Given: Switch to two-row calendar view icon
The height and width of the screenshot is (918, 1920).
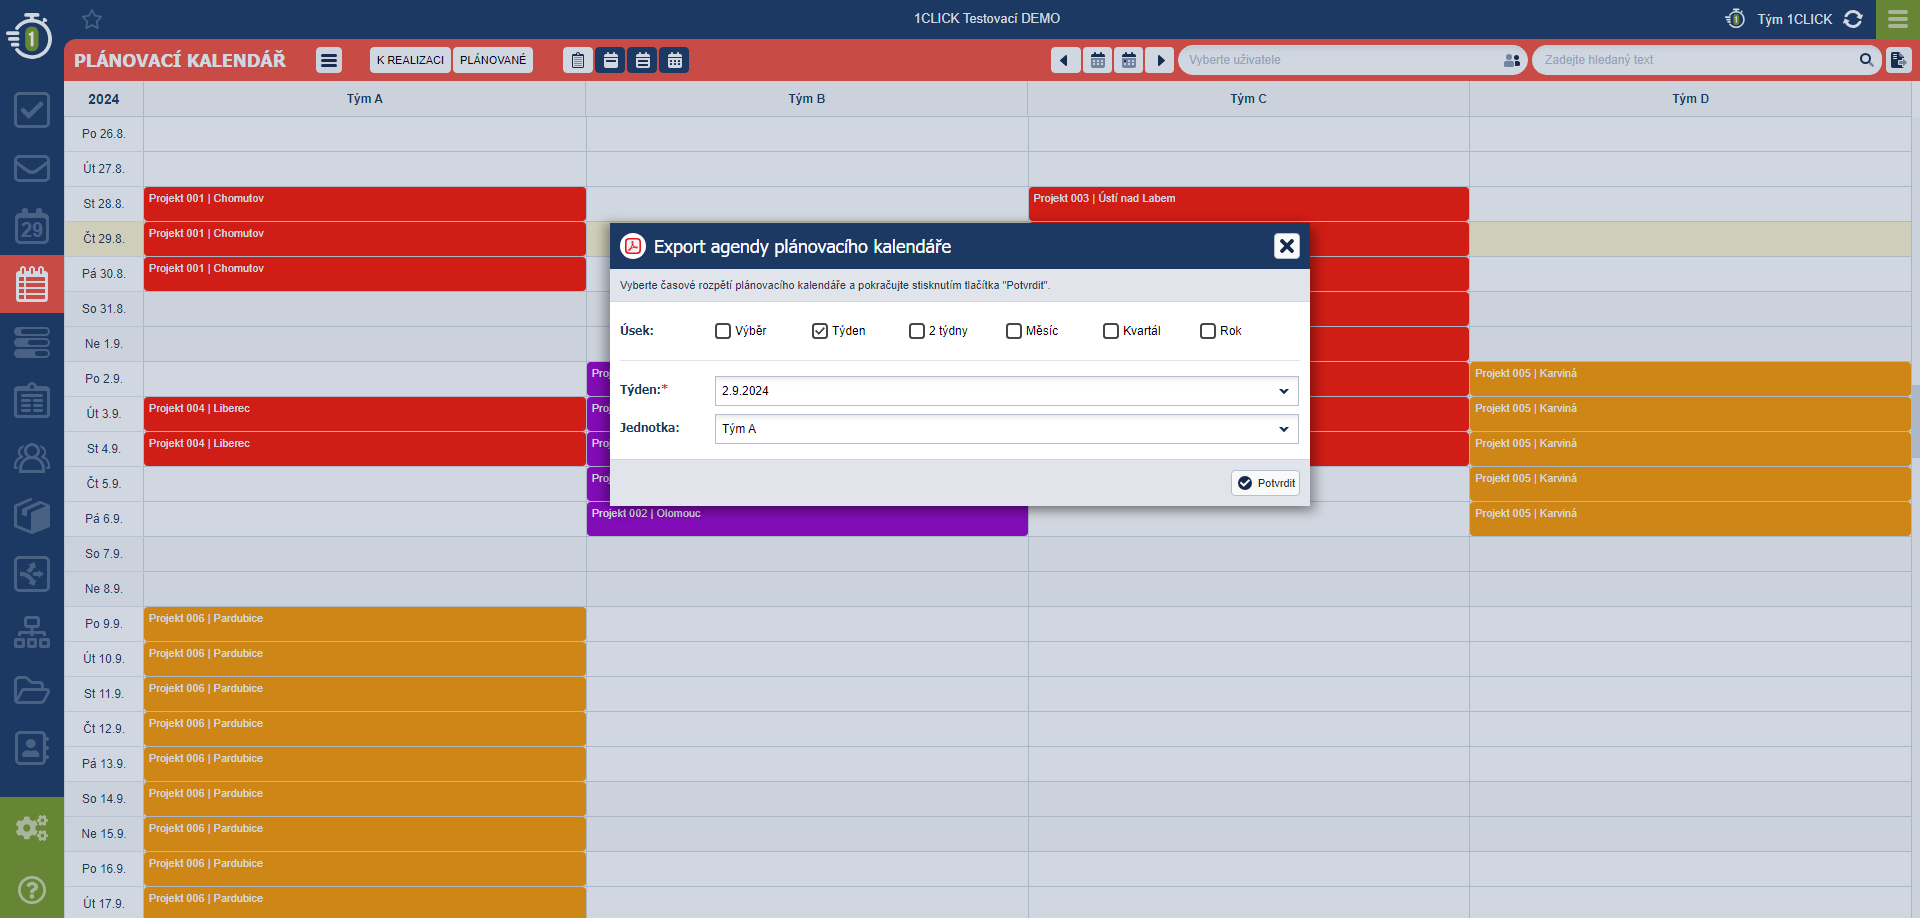Looking at the screenshot, I should pos(642,60).
